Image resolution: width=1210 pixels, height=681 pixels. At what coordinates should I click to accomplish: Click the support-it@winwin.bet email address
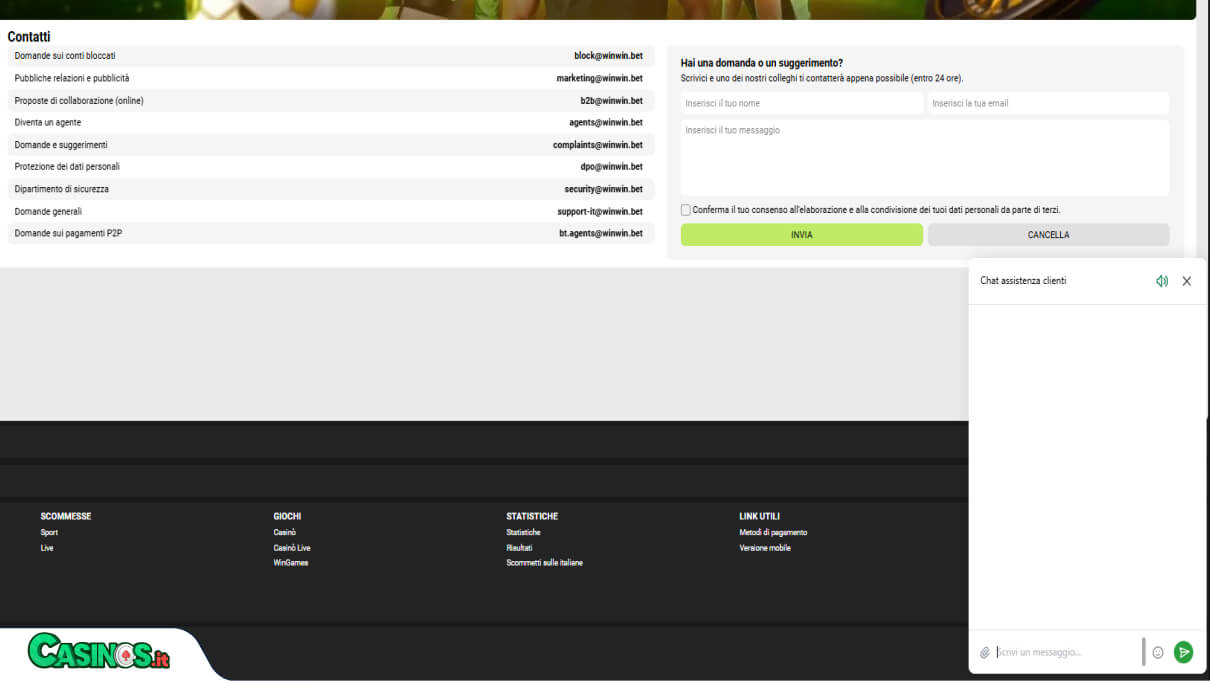pos(600,212)
